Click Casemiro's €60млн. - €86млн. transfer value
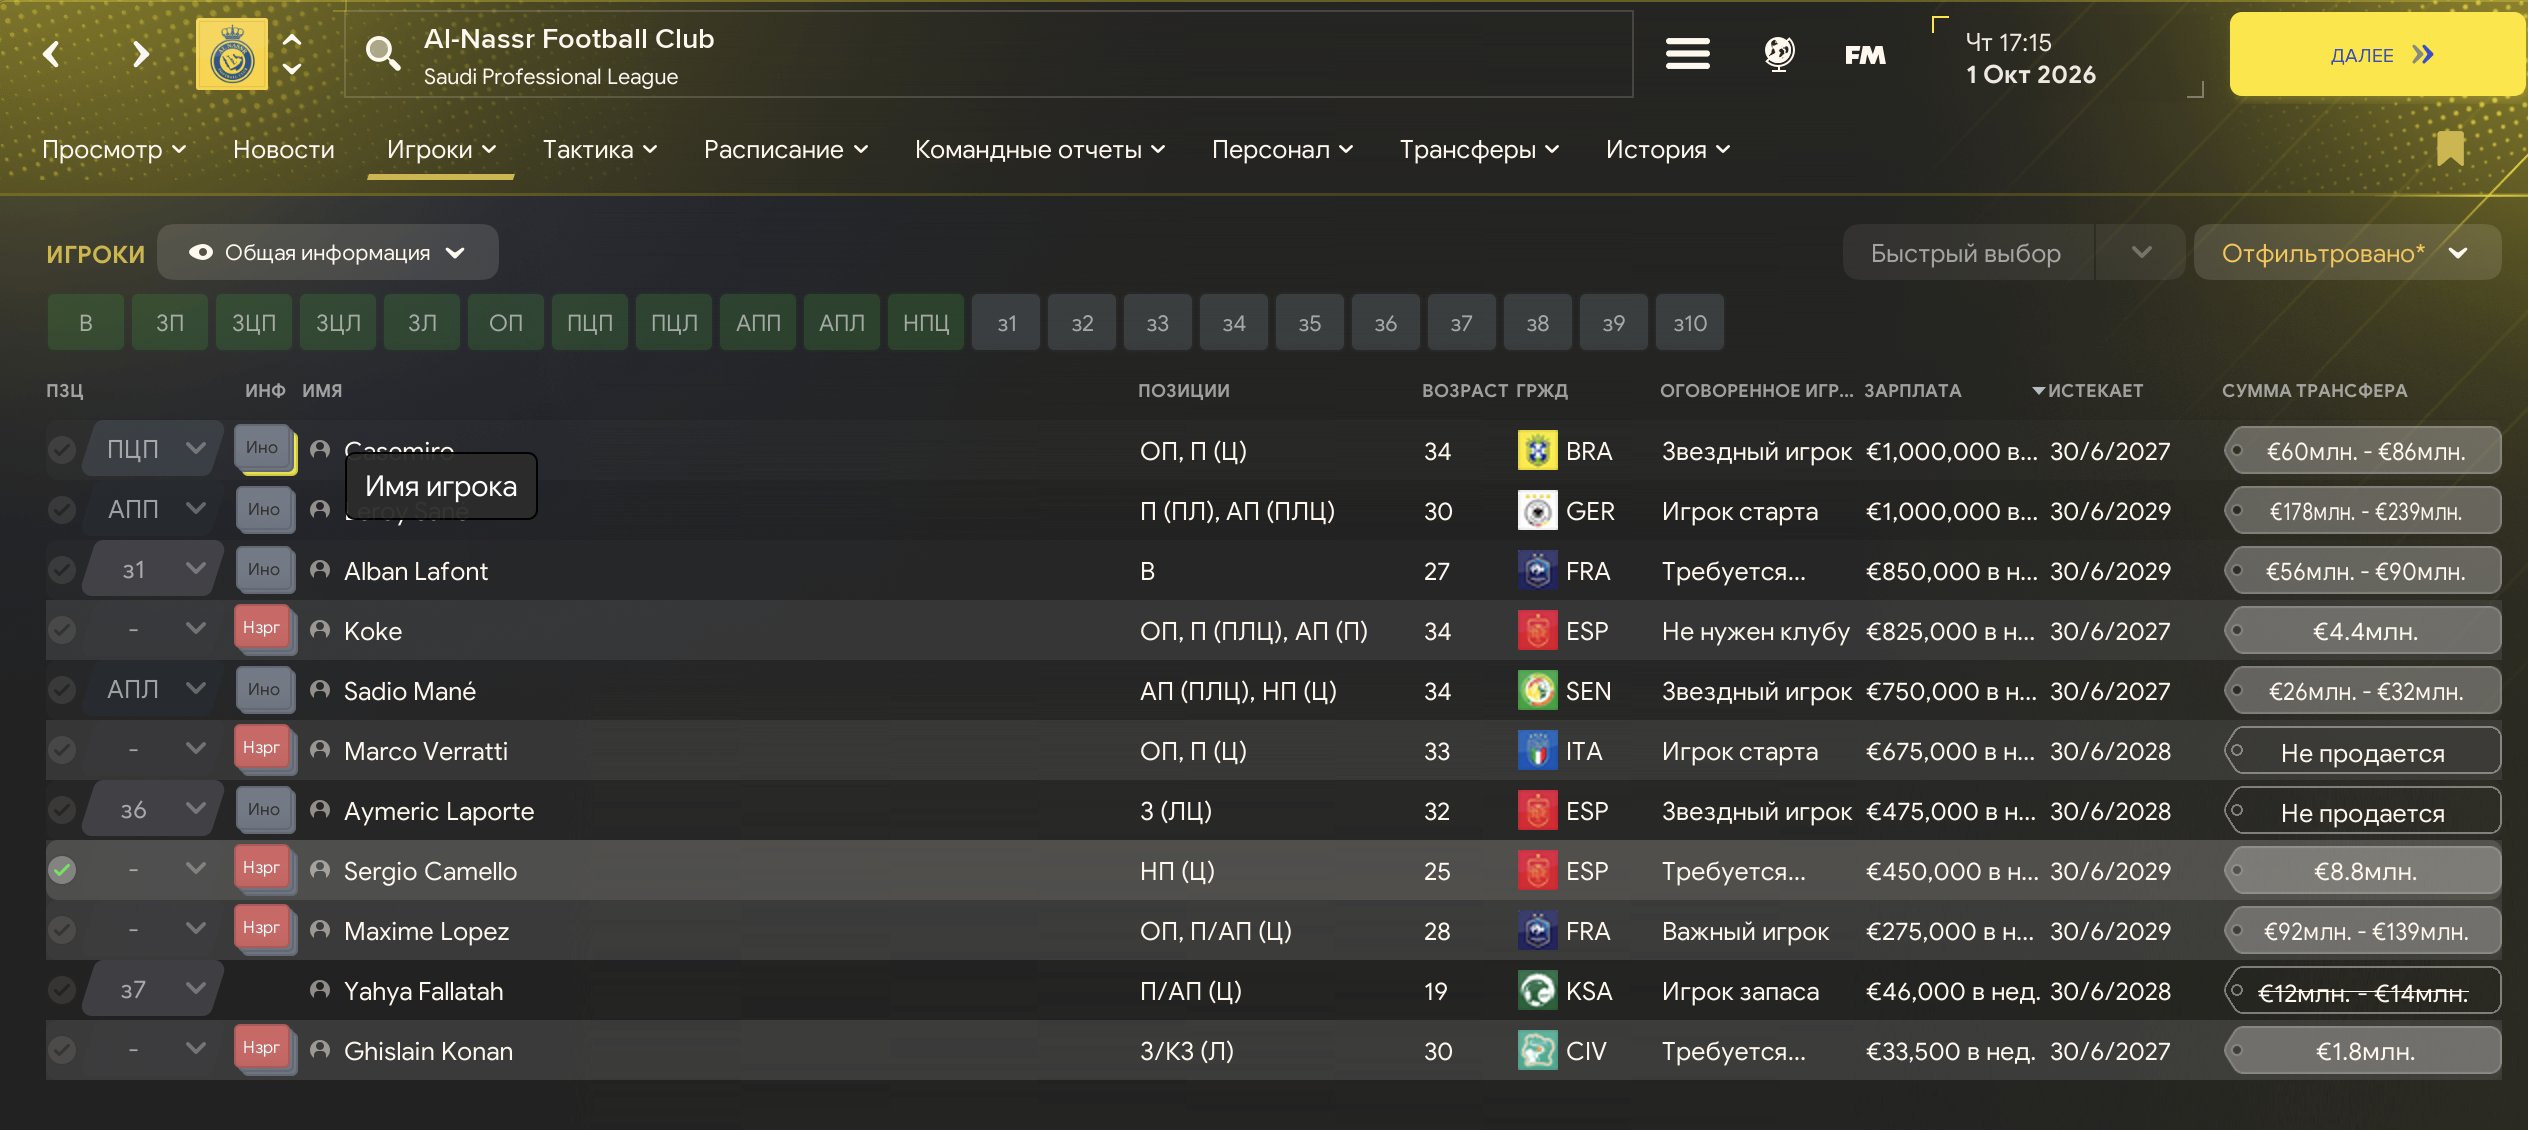 (x=2363, y=451)
